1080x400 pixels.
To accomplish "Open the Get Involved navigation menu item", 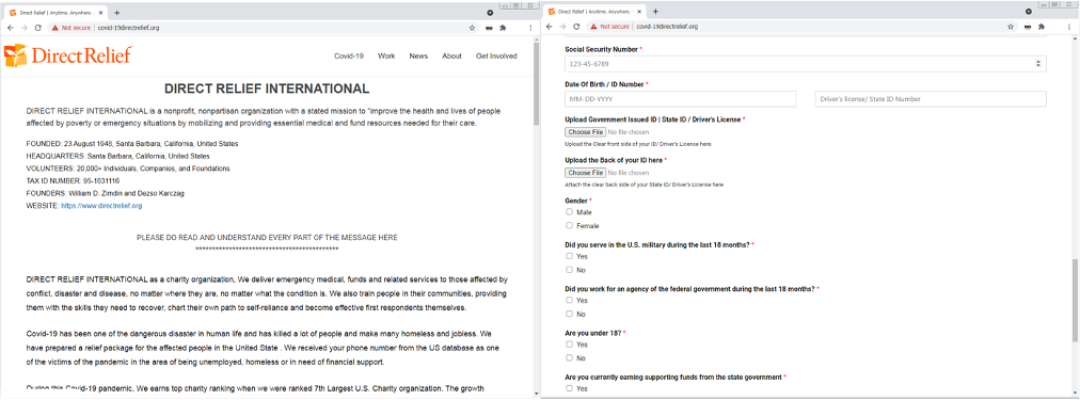I will point(496,56).
